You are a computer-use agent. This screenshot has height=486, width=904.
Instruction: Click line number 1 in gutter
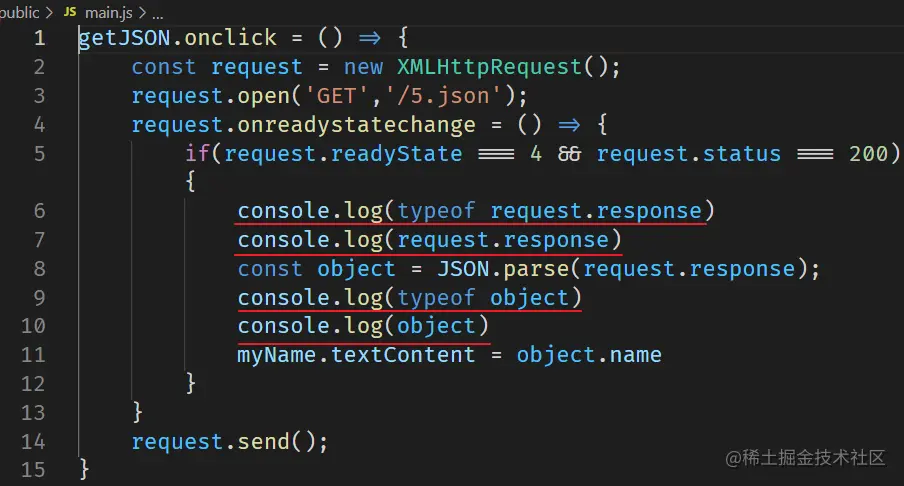click(39, 38)
